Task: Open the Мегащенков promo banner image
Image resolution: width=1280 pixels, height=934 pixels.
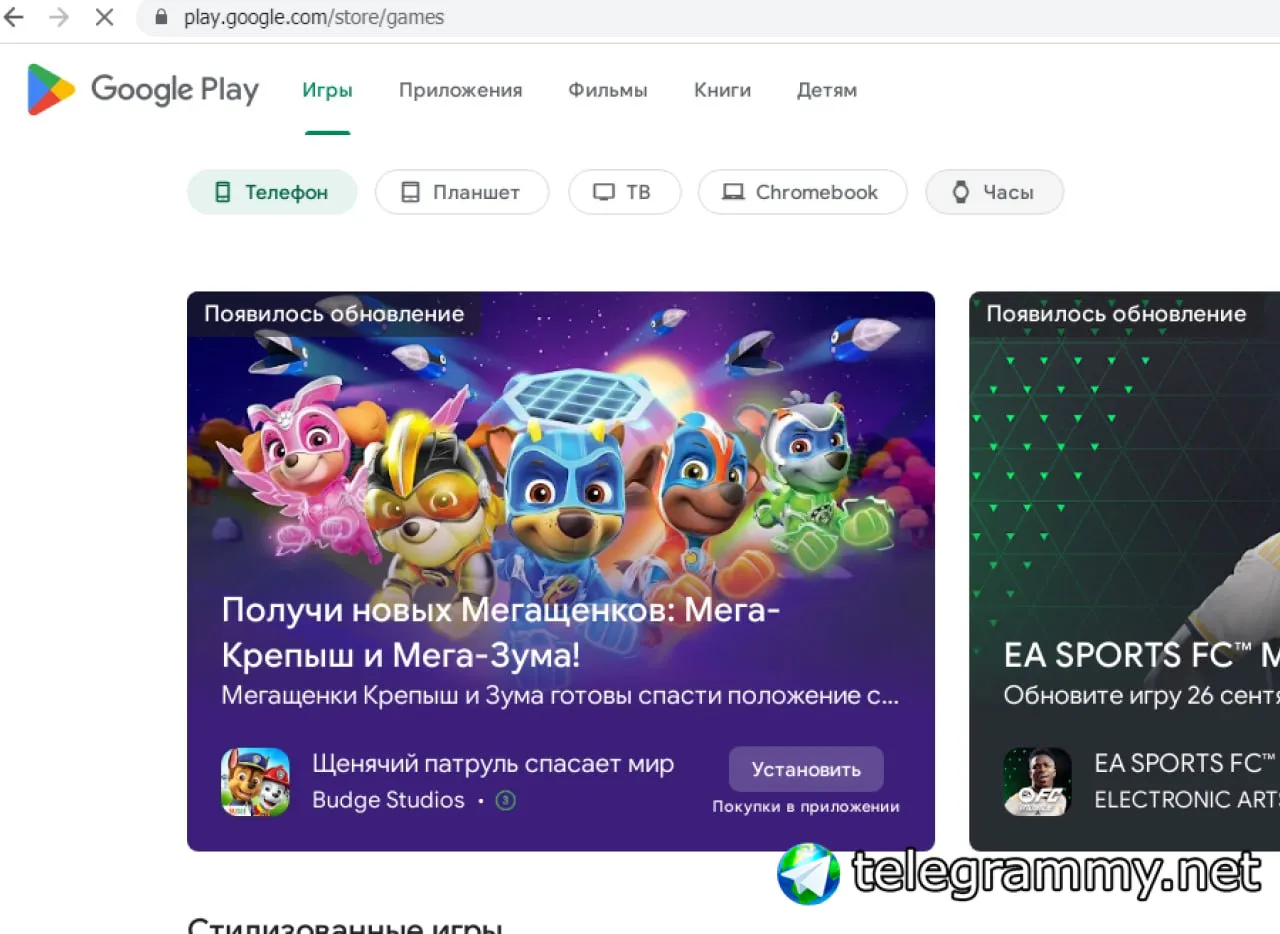Action: coord(561,572)
